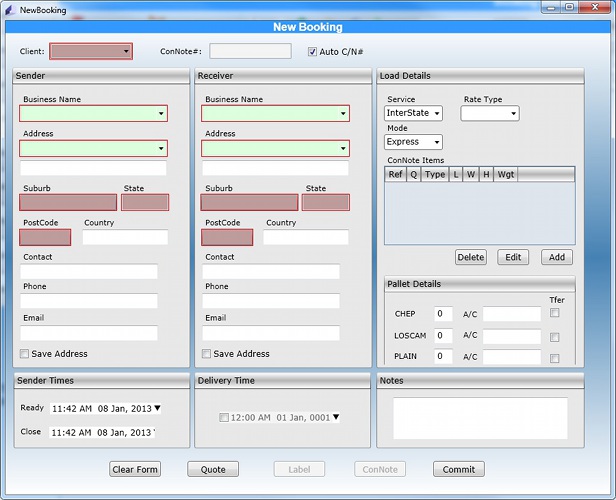This screenshot has width=616, height=500.
Task: Click the Edit ConNote item button
Action: pyautogui.click(x=513, y=257)
